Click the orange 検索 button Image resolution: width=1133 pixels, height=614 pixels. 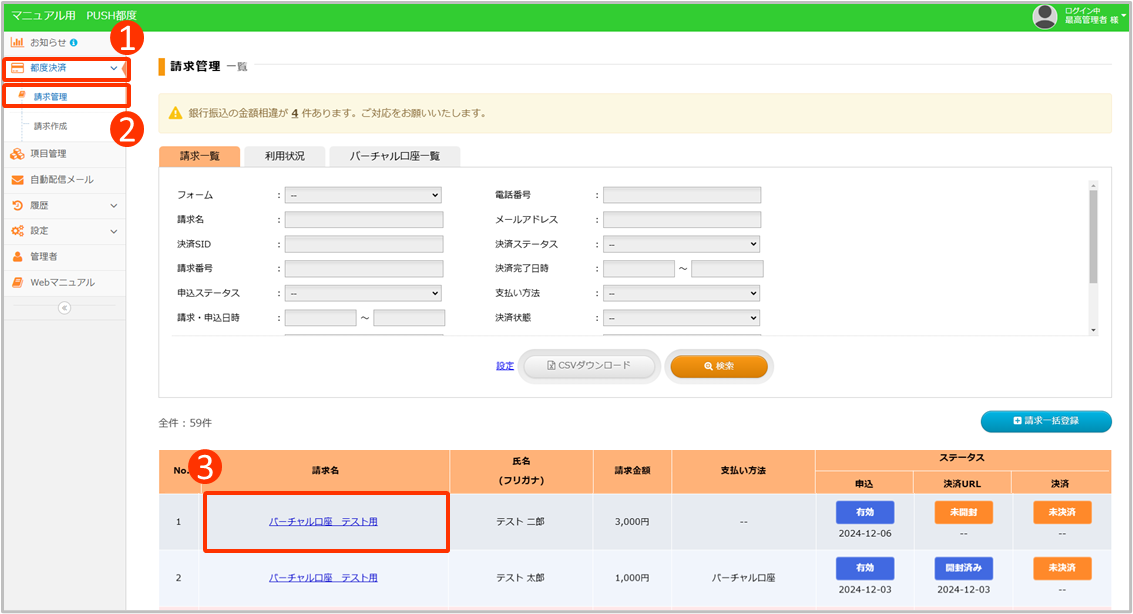(718, 366)
